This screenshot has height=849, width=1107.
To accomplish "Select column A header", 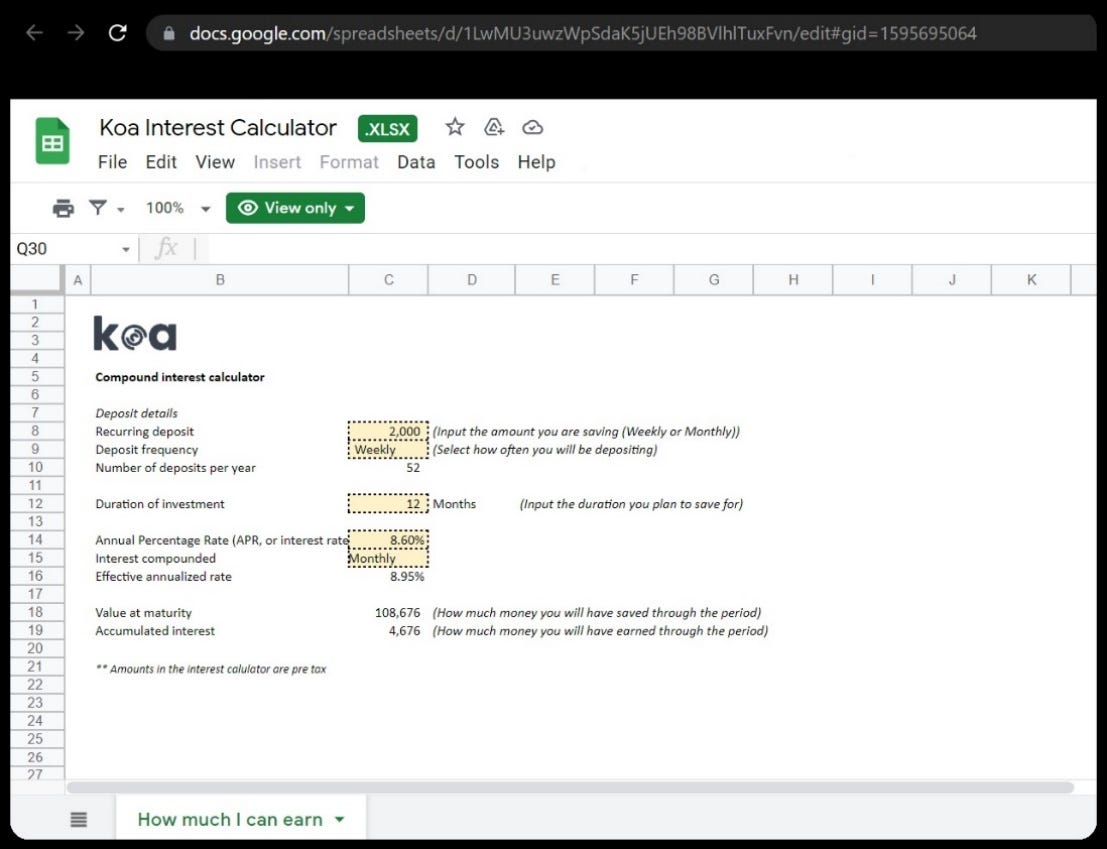I will [x=78, y=280].
